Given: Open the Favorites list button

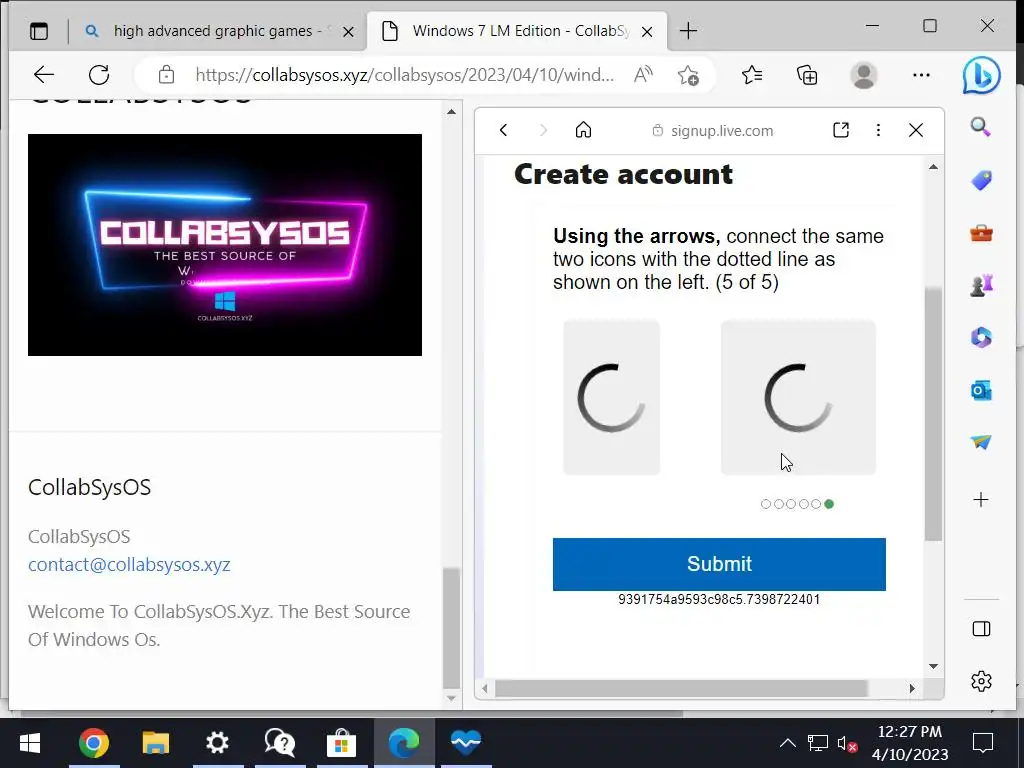Looking at the screenshot, I should point(752,75).
